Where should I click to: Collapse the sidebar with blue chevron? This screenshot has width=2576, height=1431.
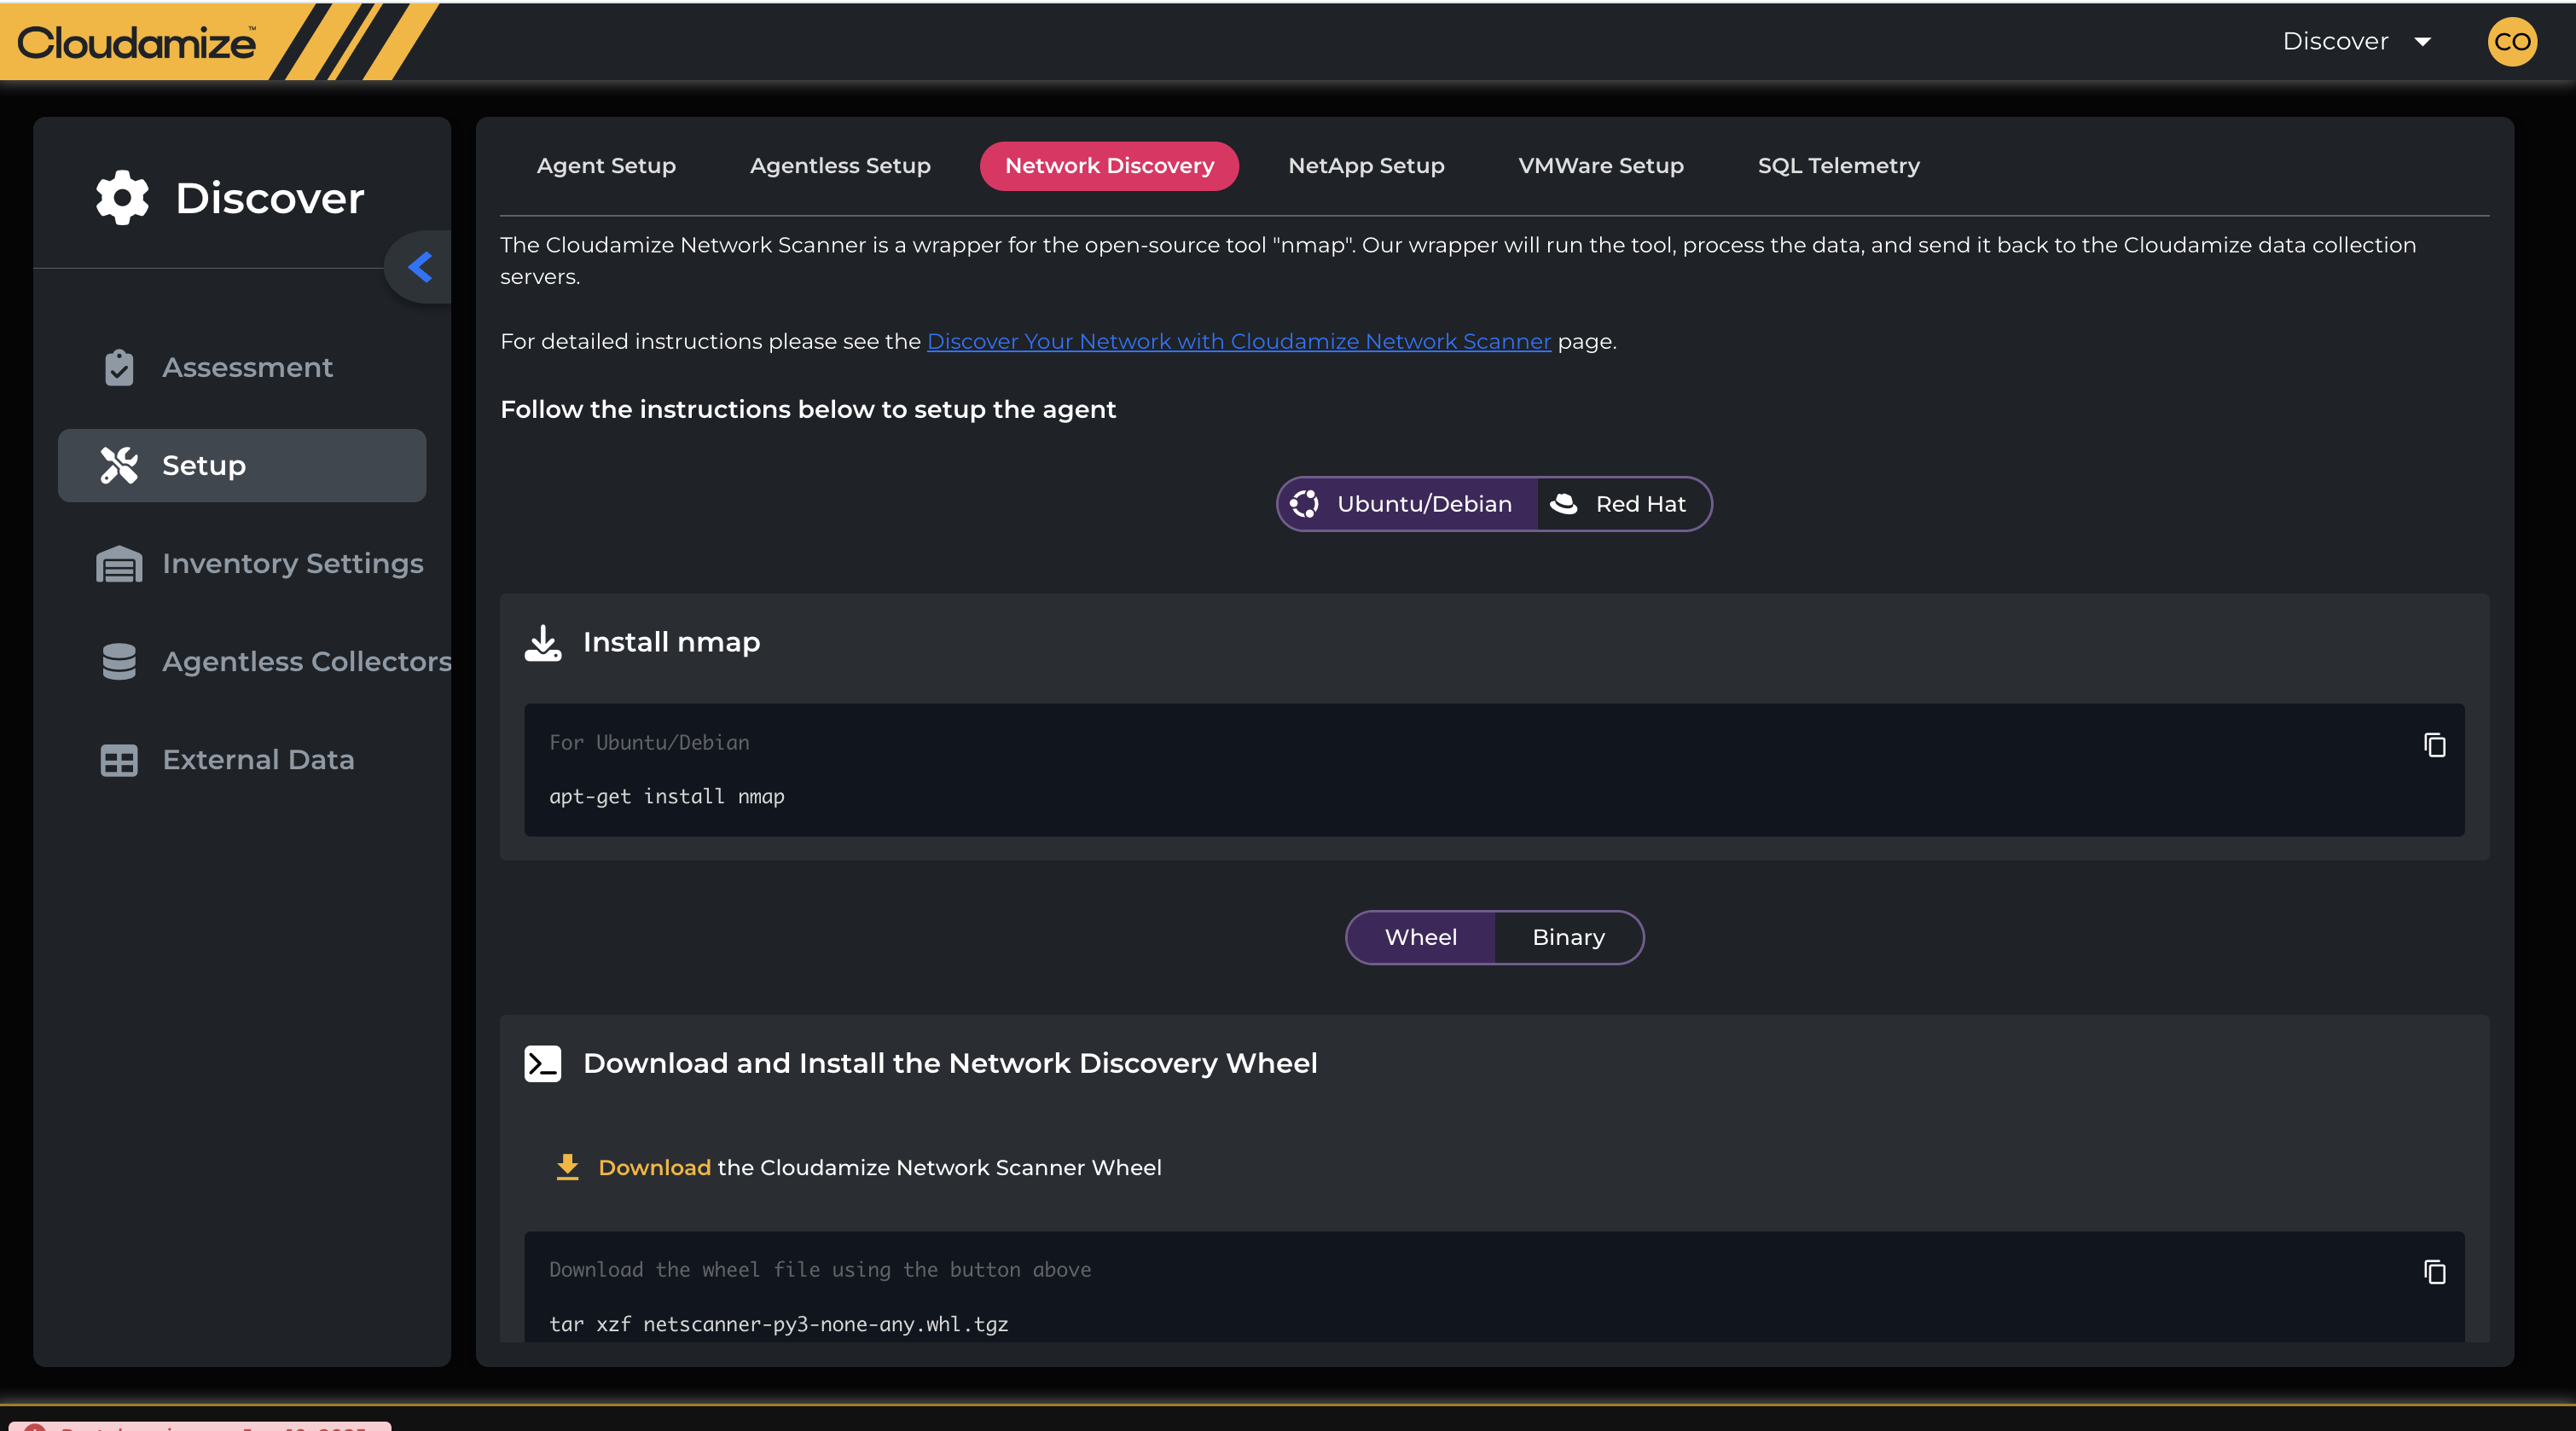pyautogui.click(x=420, y=267)
